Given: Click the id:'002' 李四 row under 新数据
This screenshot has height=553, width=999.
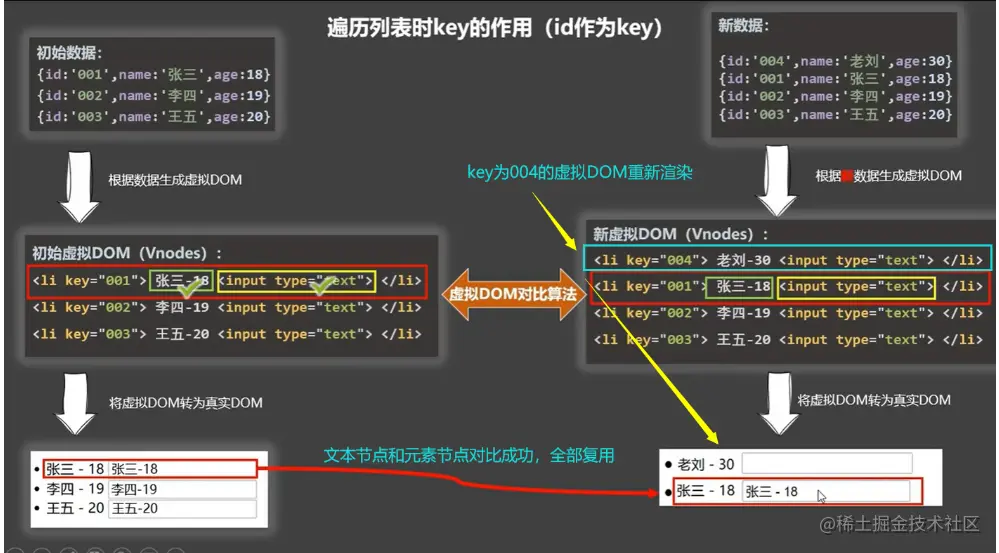Looking at the screenshot, I should point(835,97).
